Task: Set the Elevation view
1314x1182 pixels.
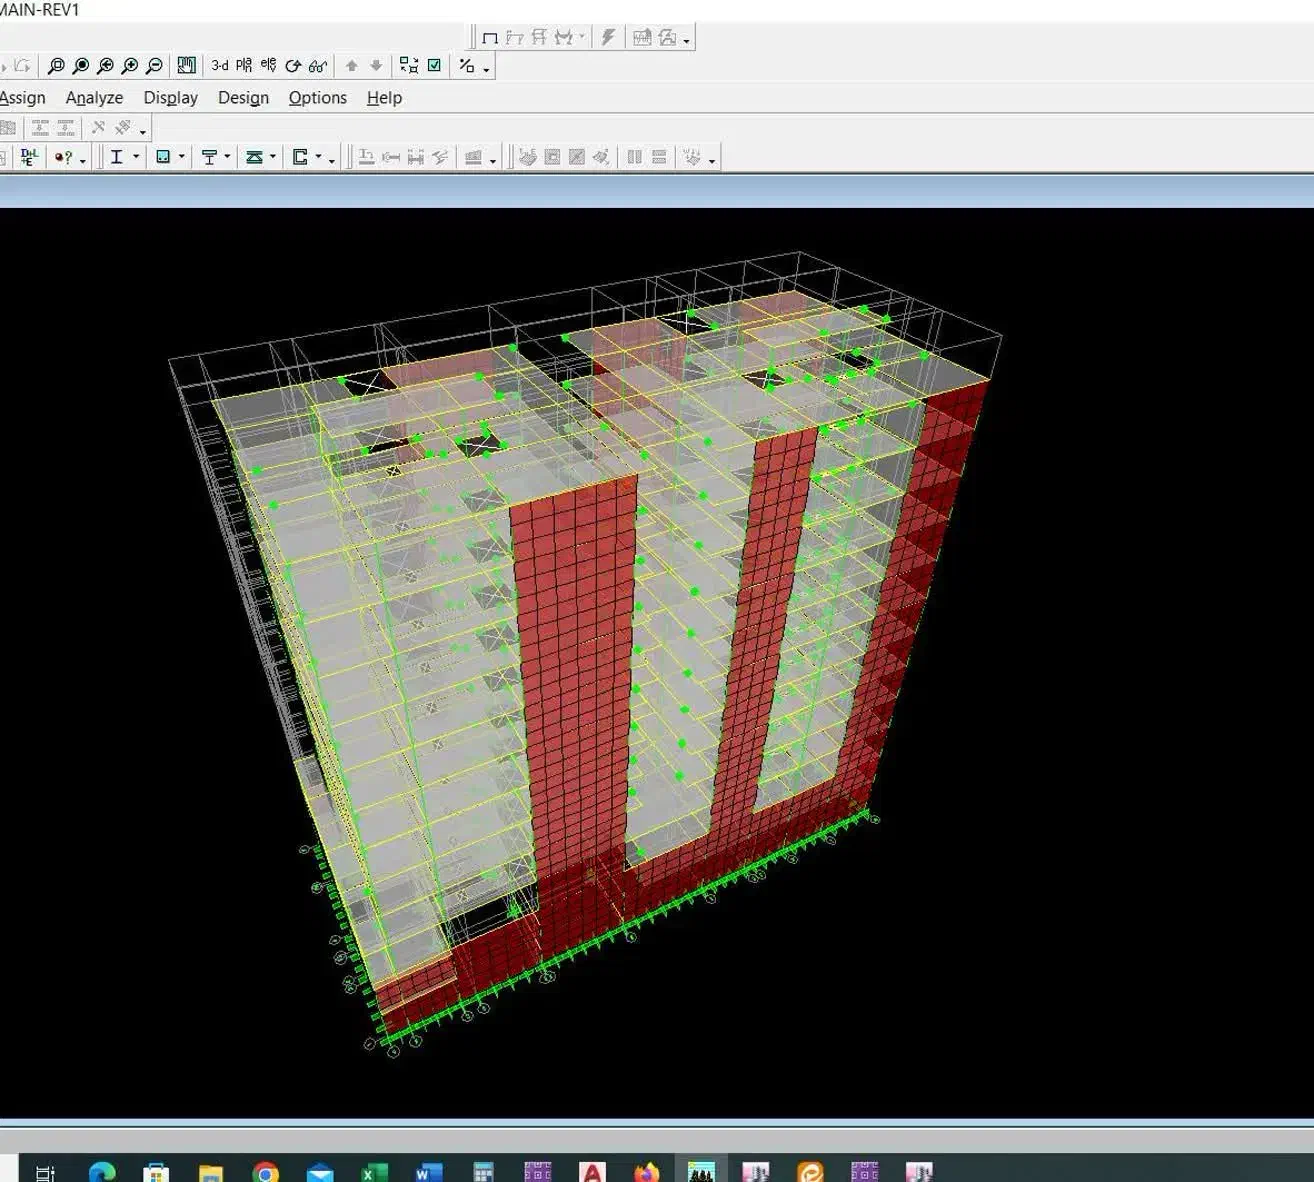Action: coord(268,66)
